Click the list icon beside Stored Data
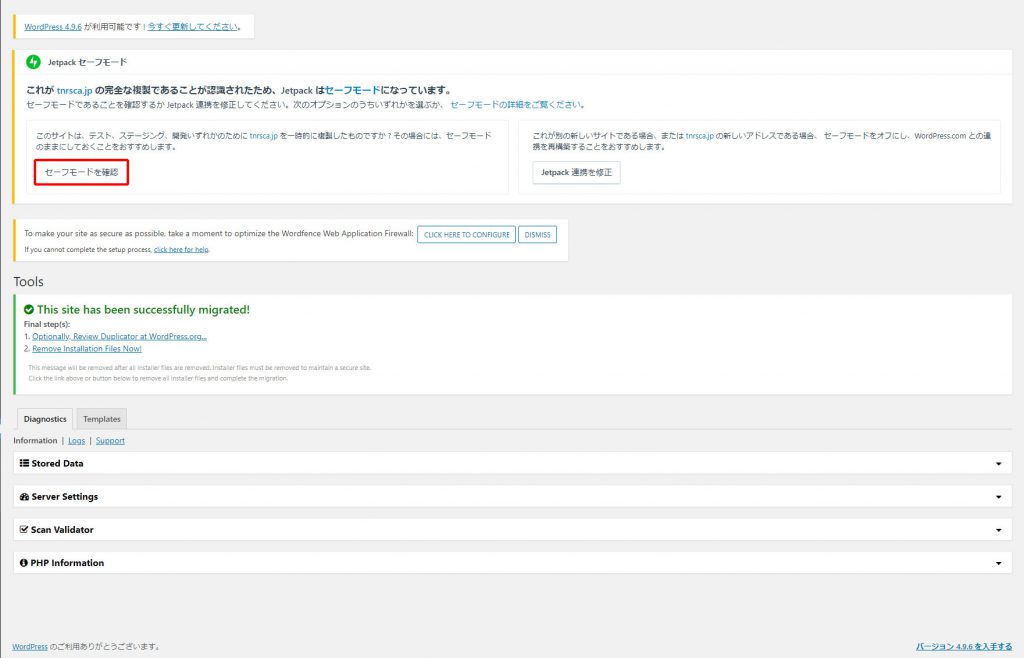 click(24, 463)
